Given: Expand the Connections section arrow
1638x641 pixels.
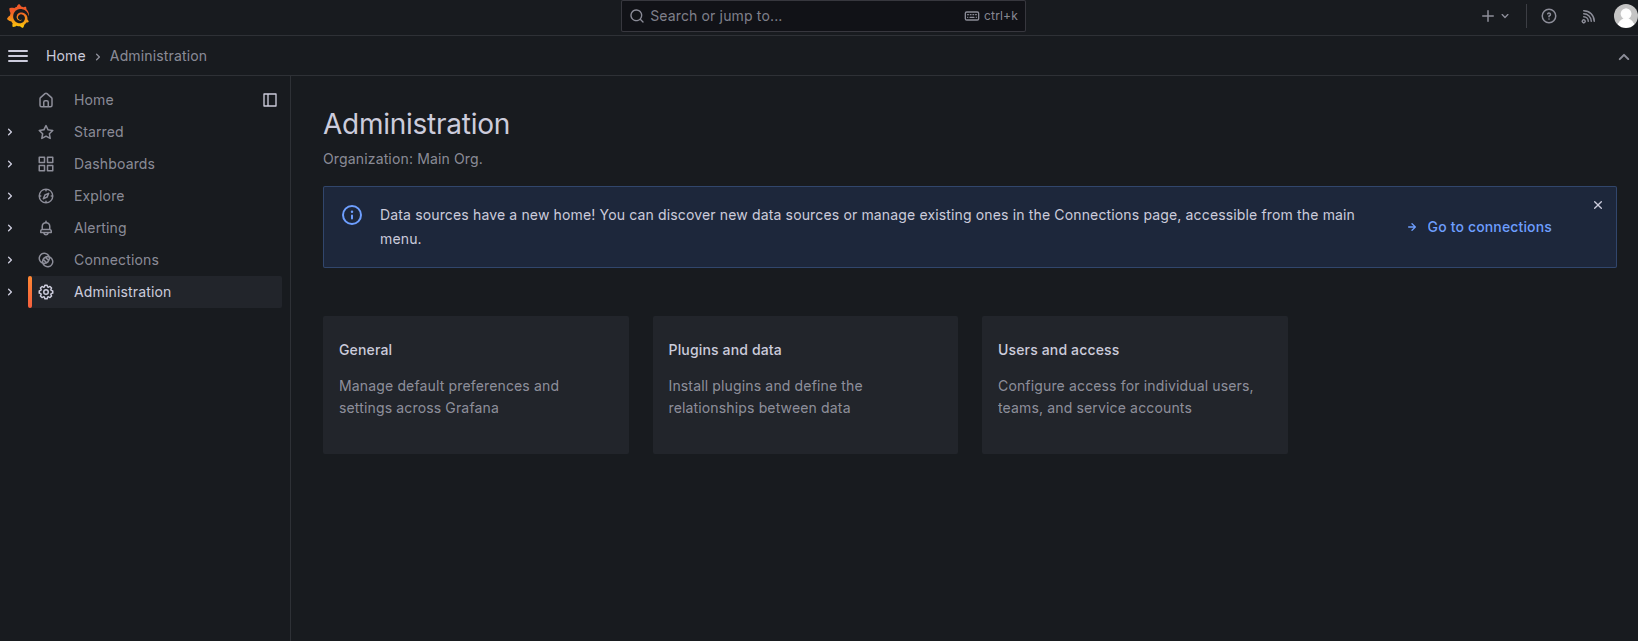Looking at the screenshot, I should [x=10, y=260].
